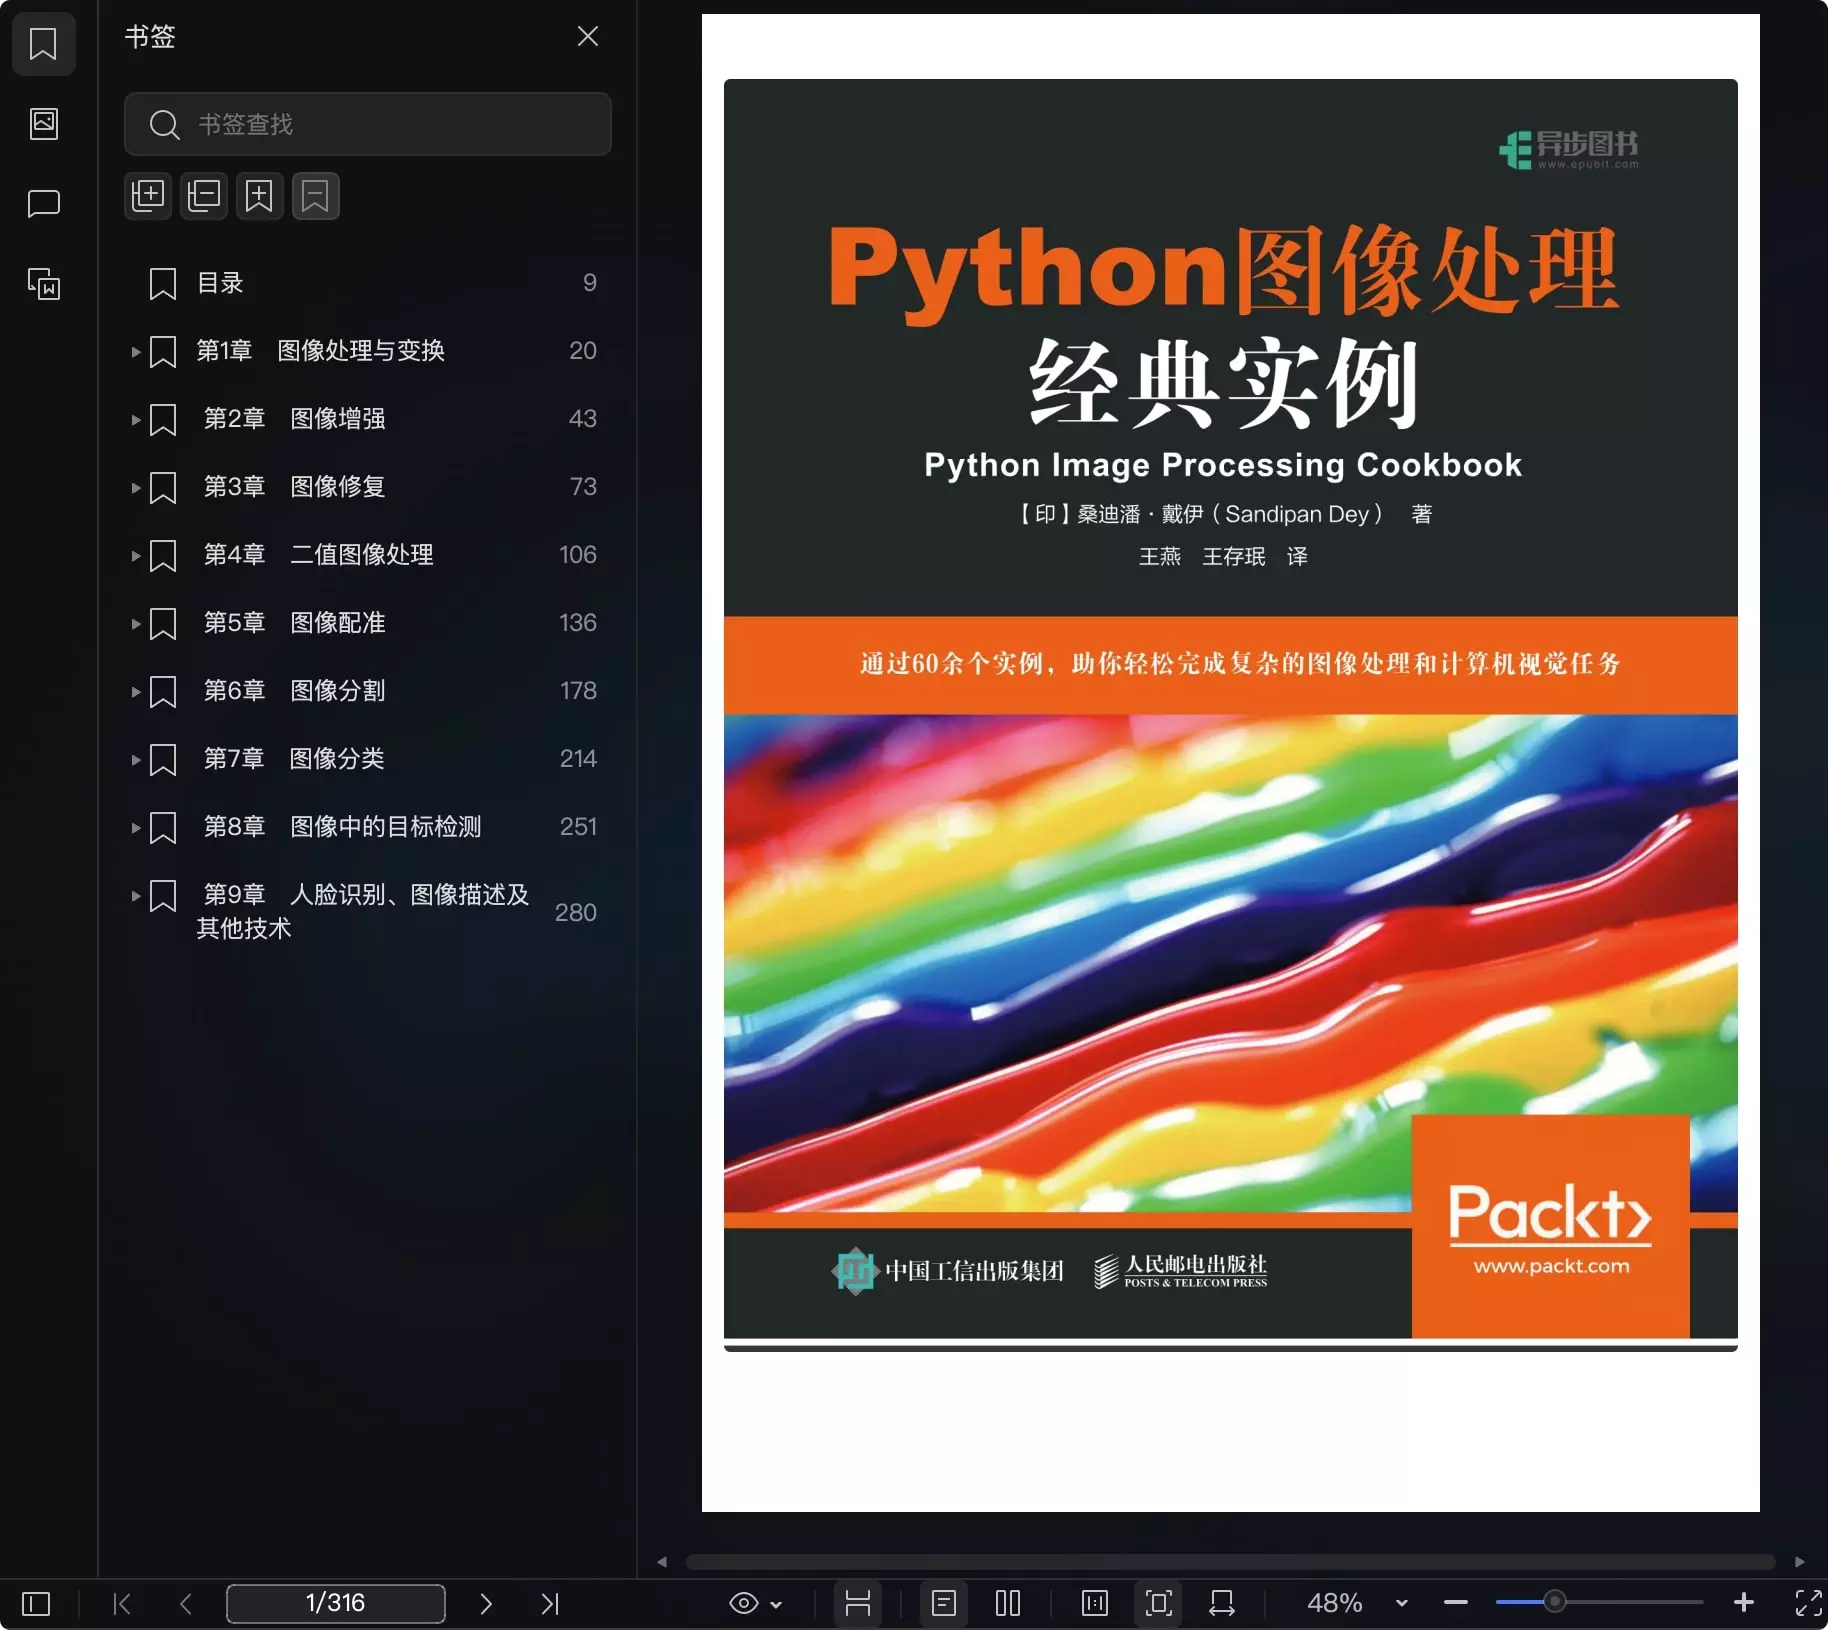Expand chapter 1 bookmark tree entry
Image resolution: width=1828 pixels, height=1630 pixels.
(135, 351)
